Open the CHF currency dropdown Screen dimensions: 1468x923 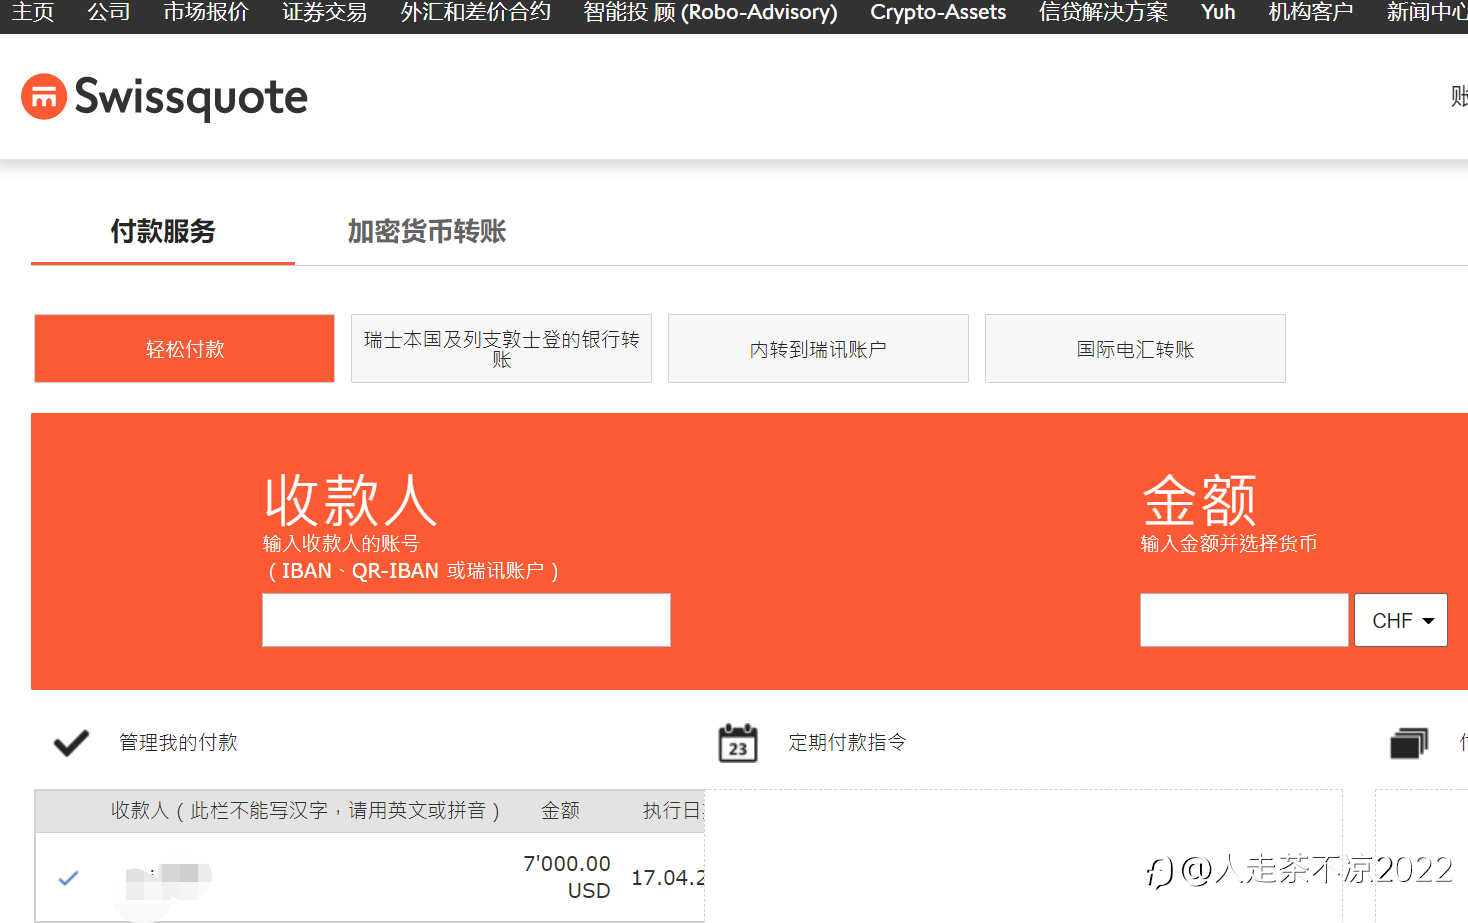[x=1401, y=620]
